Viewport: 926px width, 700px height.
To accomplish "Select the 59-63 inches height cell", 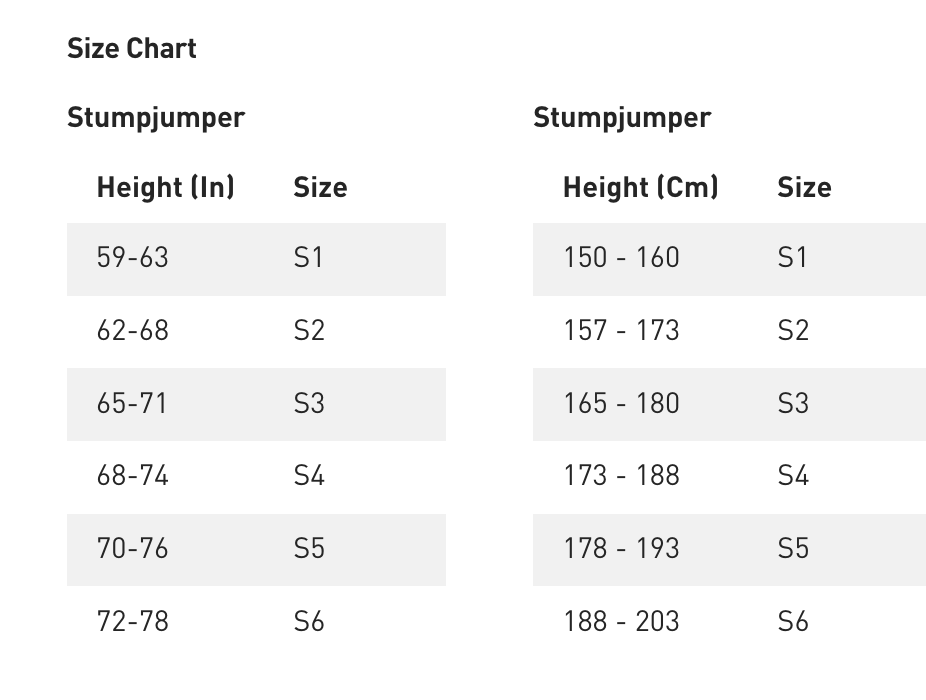I will pyautogui.click(x=132, y=258).
